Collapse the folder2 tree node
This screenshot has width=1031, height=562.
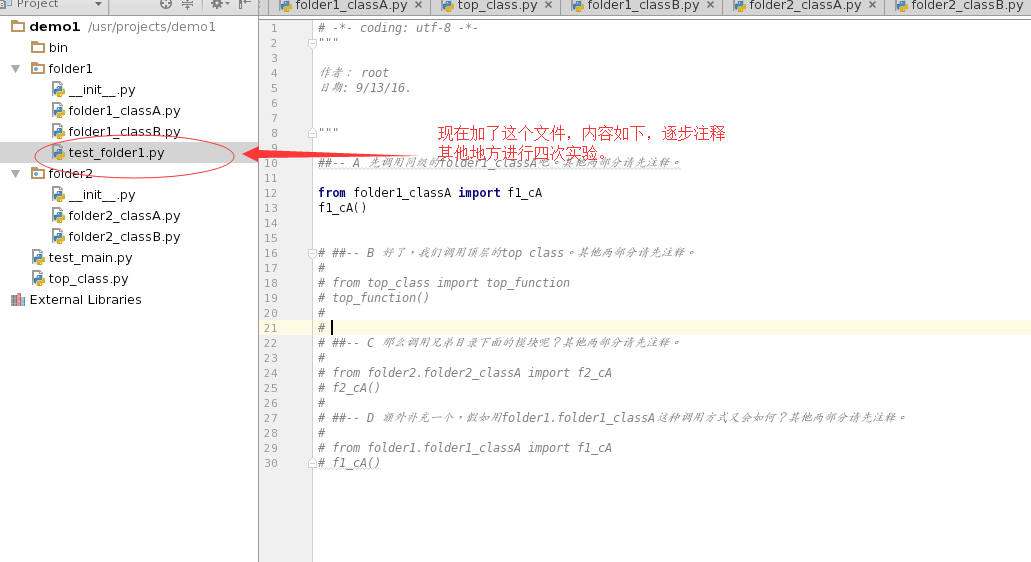pyautogui.click(x=16, y=174)
